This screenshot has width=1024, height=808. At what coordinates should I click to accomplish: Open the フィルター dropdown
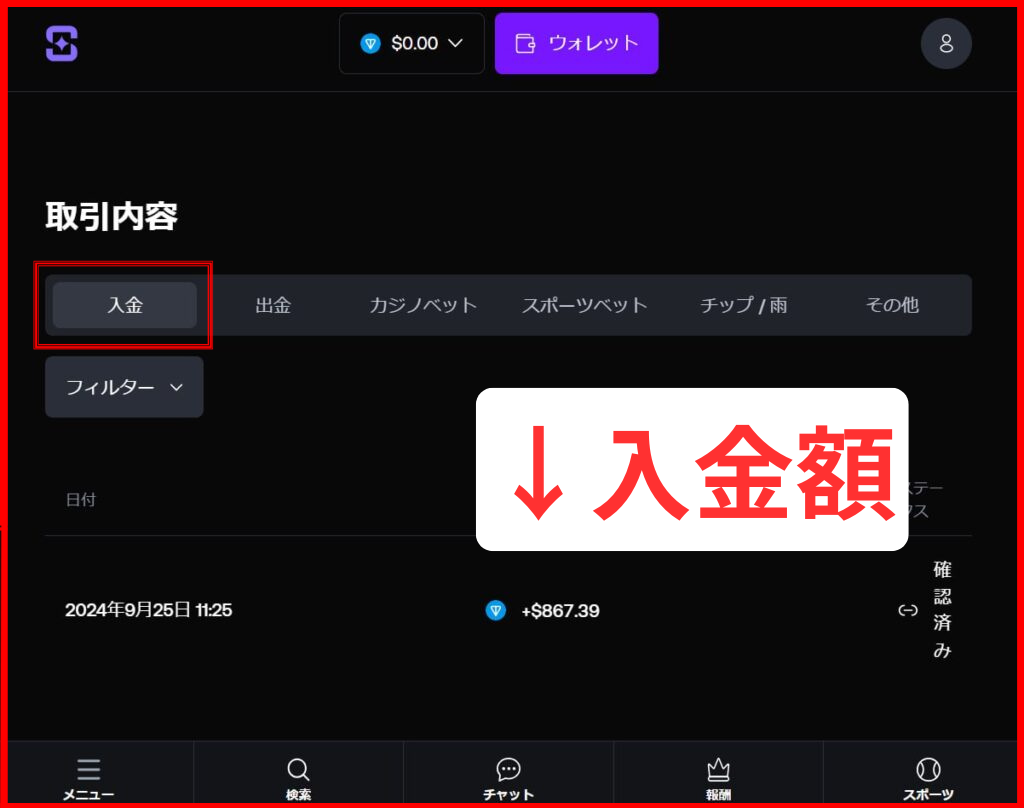click(124, 387)
